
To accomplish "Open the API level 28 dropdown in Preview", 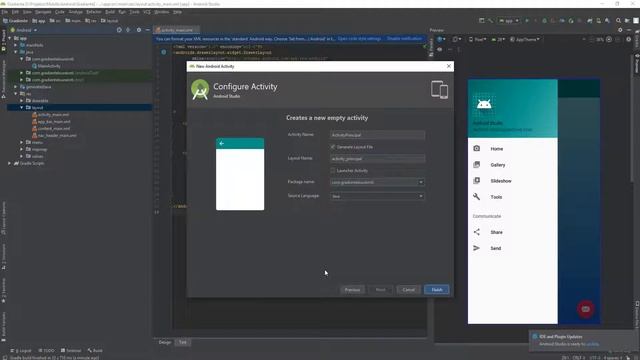I will click(x=498, y=40).
